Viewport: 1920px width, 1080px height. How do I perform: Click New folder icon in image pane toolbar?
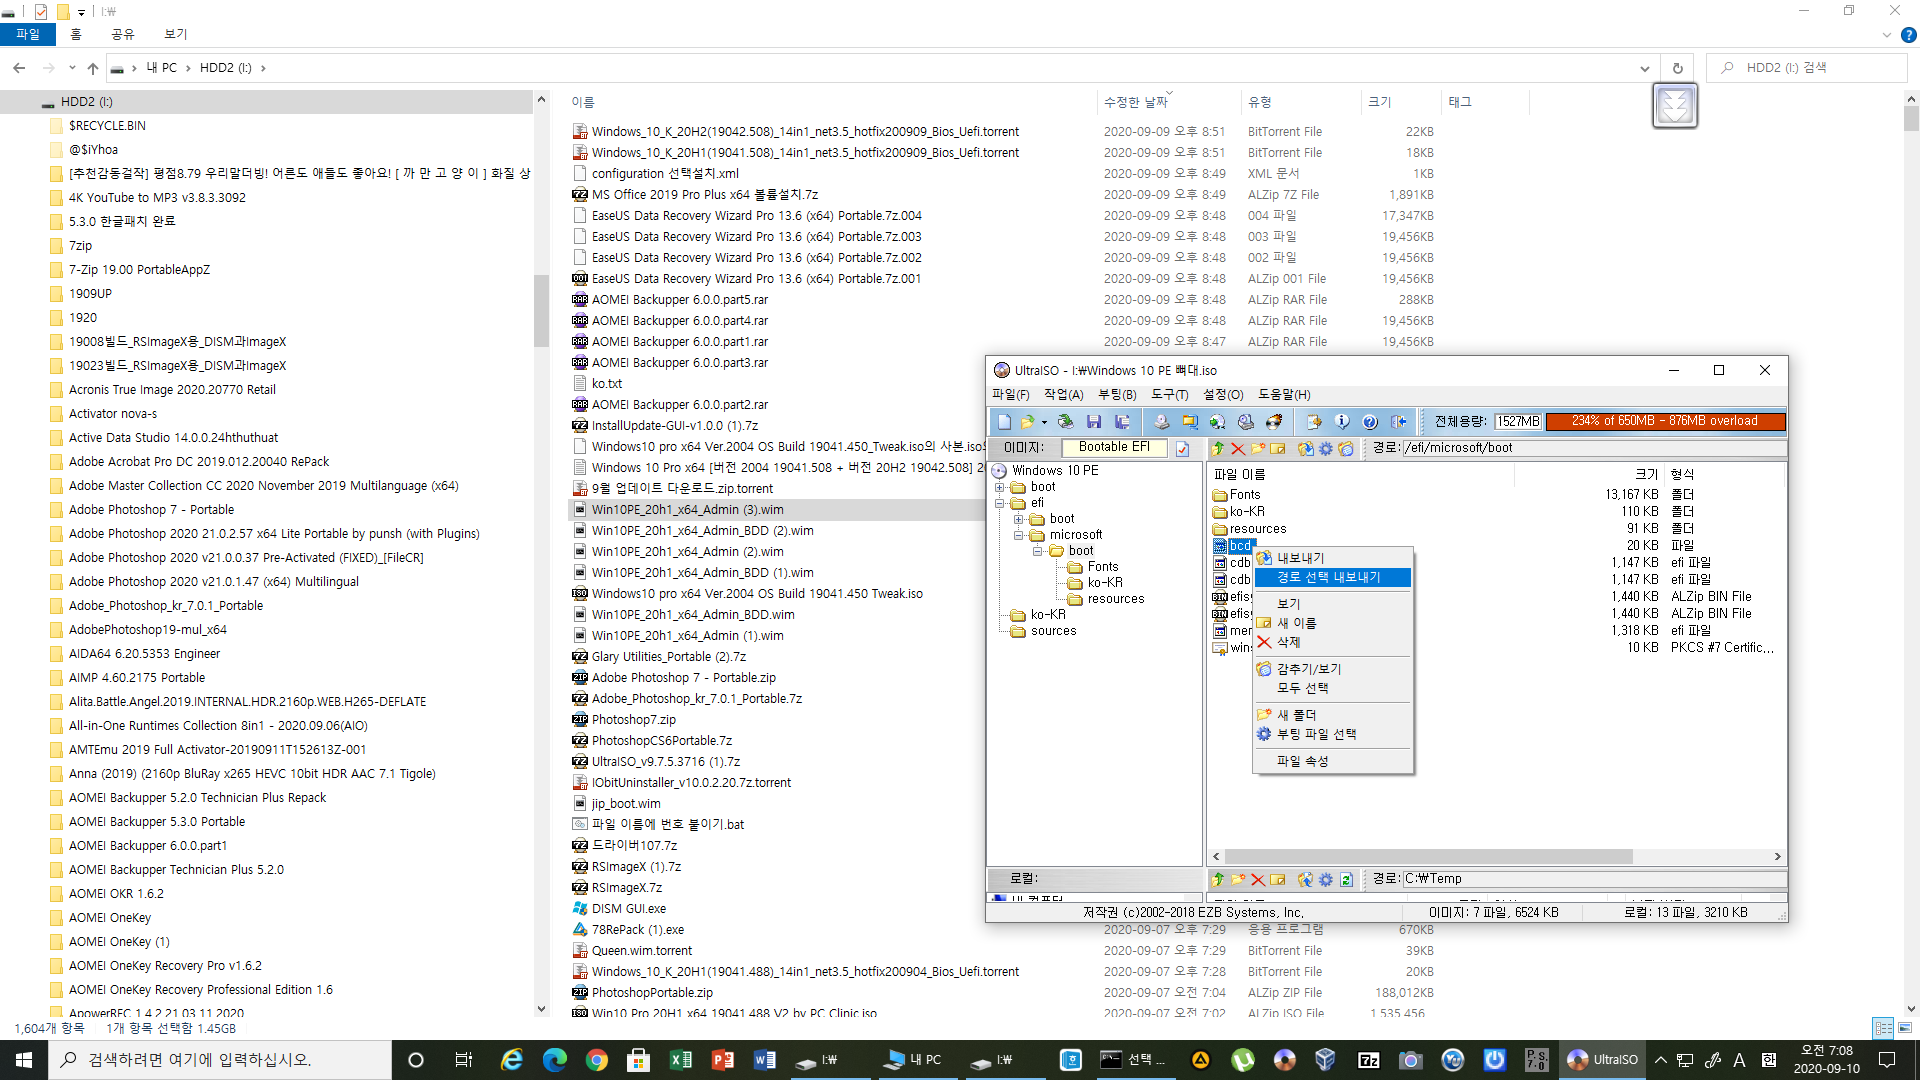(x=1258, y=449)
